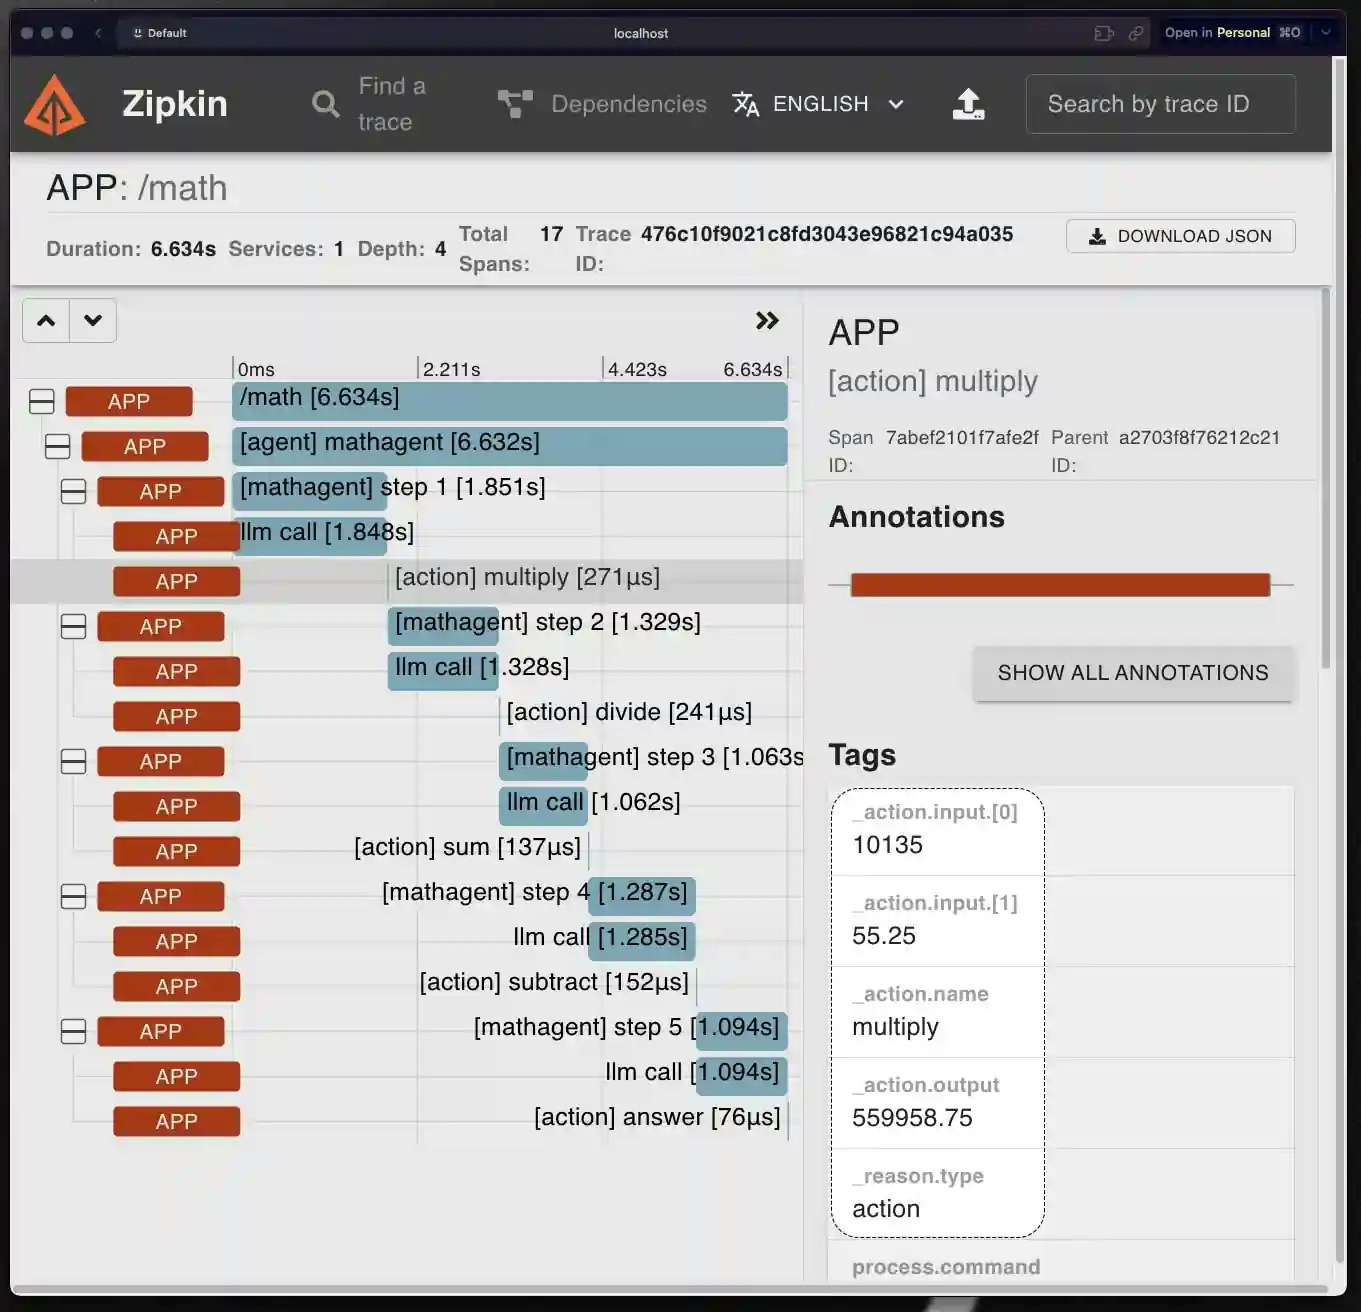Click the localhost address bar
Viewport: 1361px width, 1312px height.
641,33
